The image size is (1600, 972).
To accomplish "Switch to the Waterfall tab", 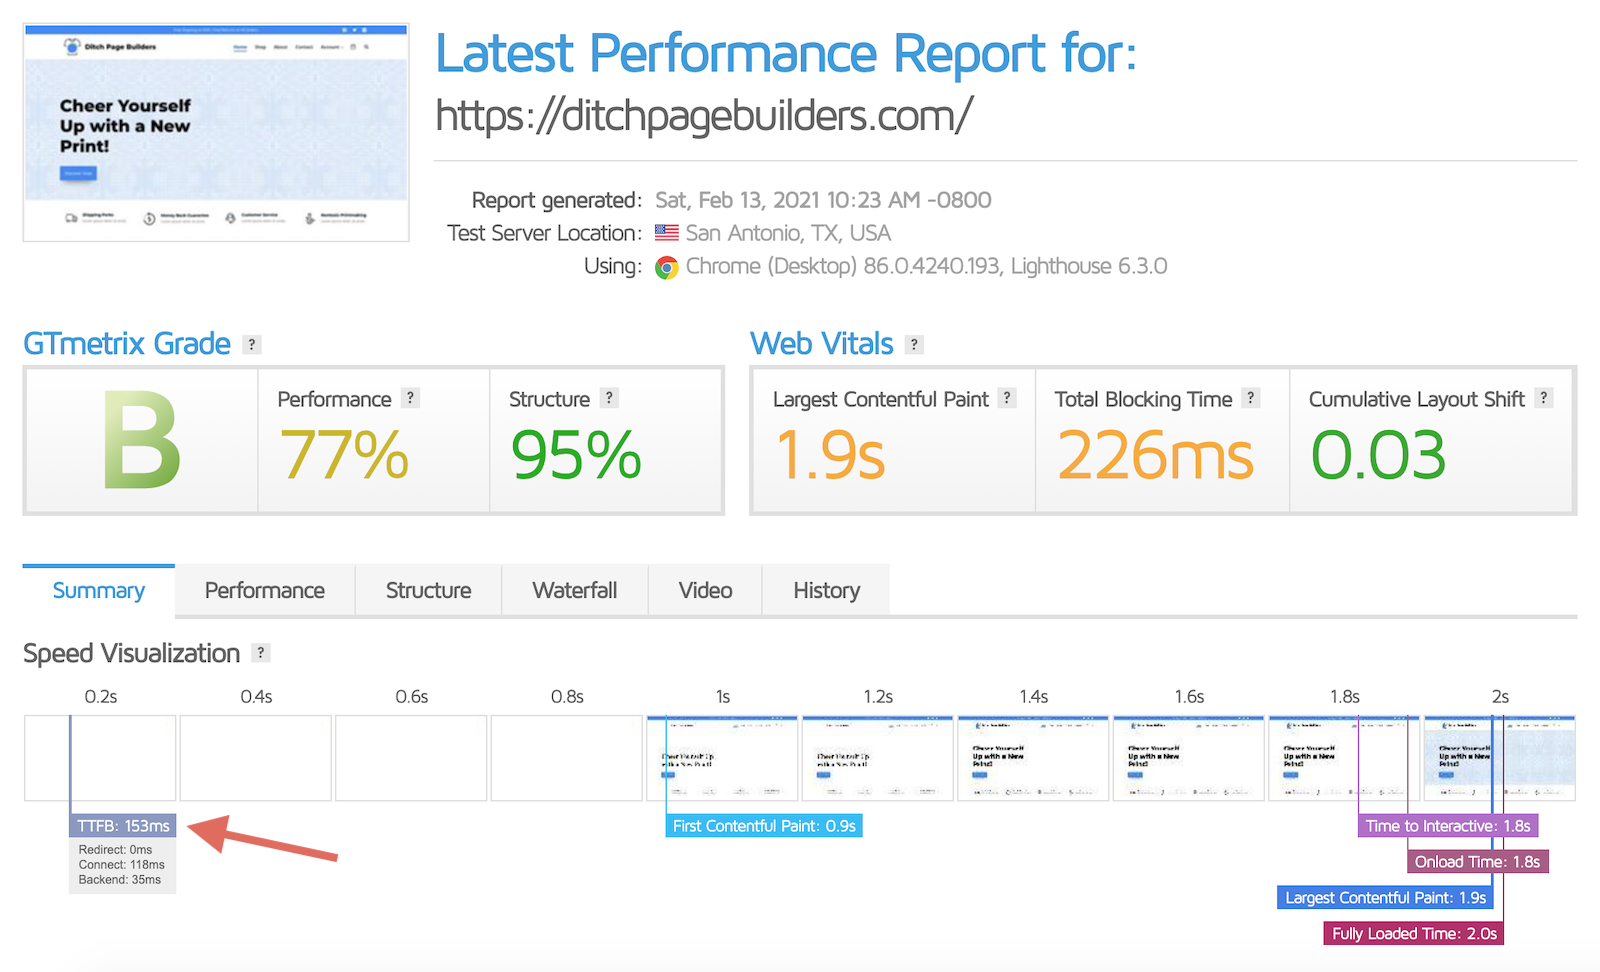I will (574, 591).
